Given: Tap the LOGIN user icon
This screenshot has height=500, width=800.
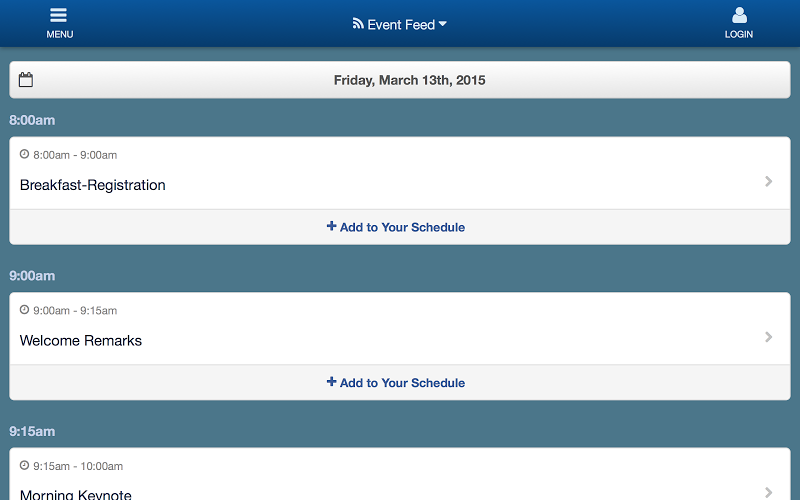Looking at the screenshot, I should pos(739,15).
